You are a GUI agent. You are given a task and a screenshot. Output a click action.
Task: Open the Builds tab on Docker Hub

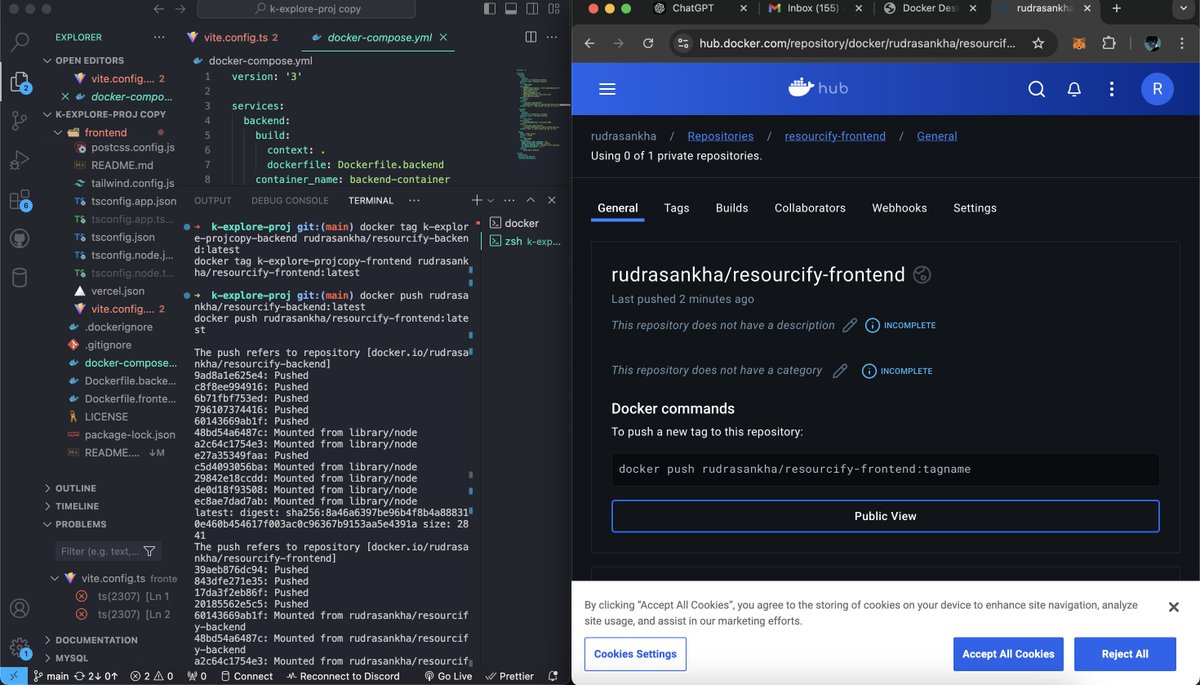click(732, 208)
